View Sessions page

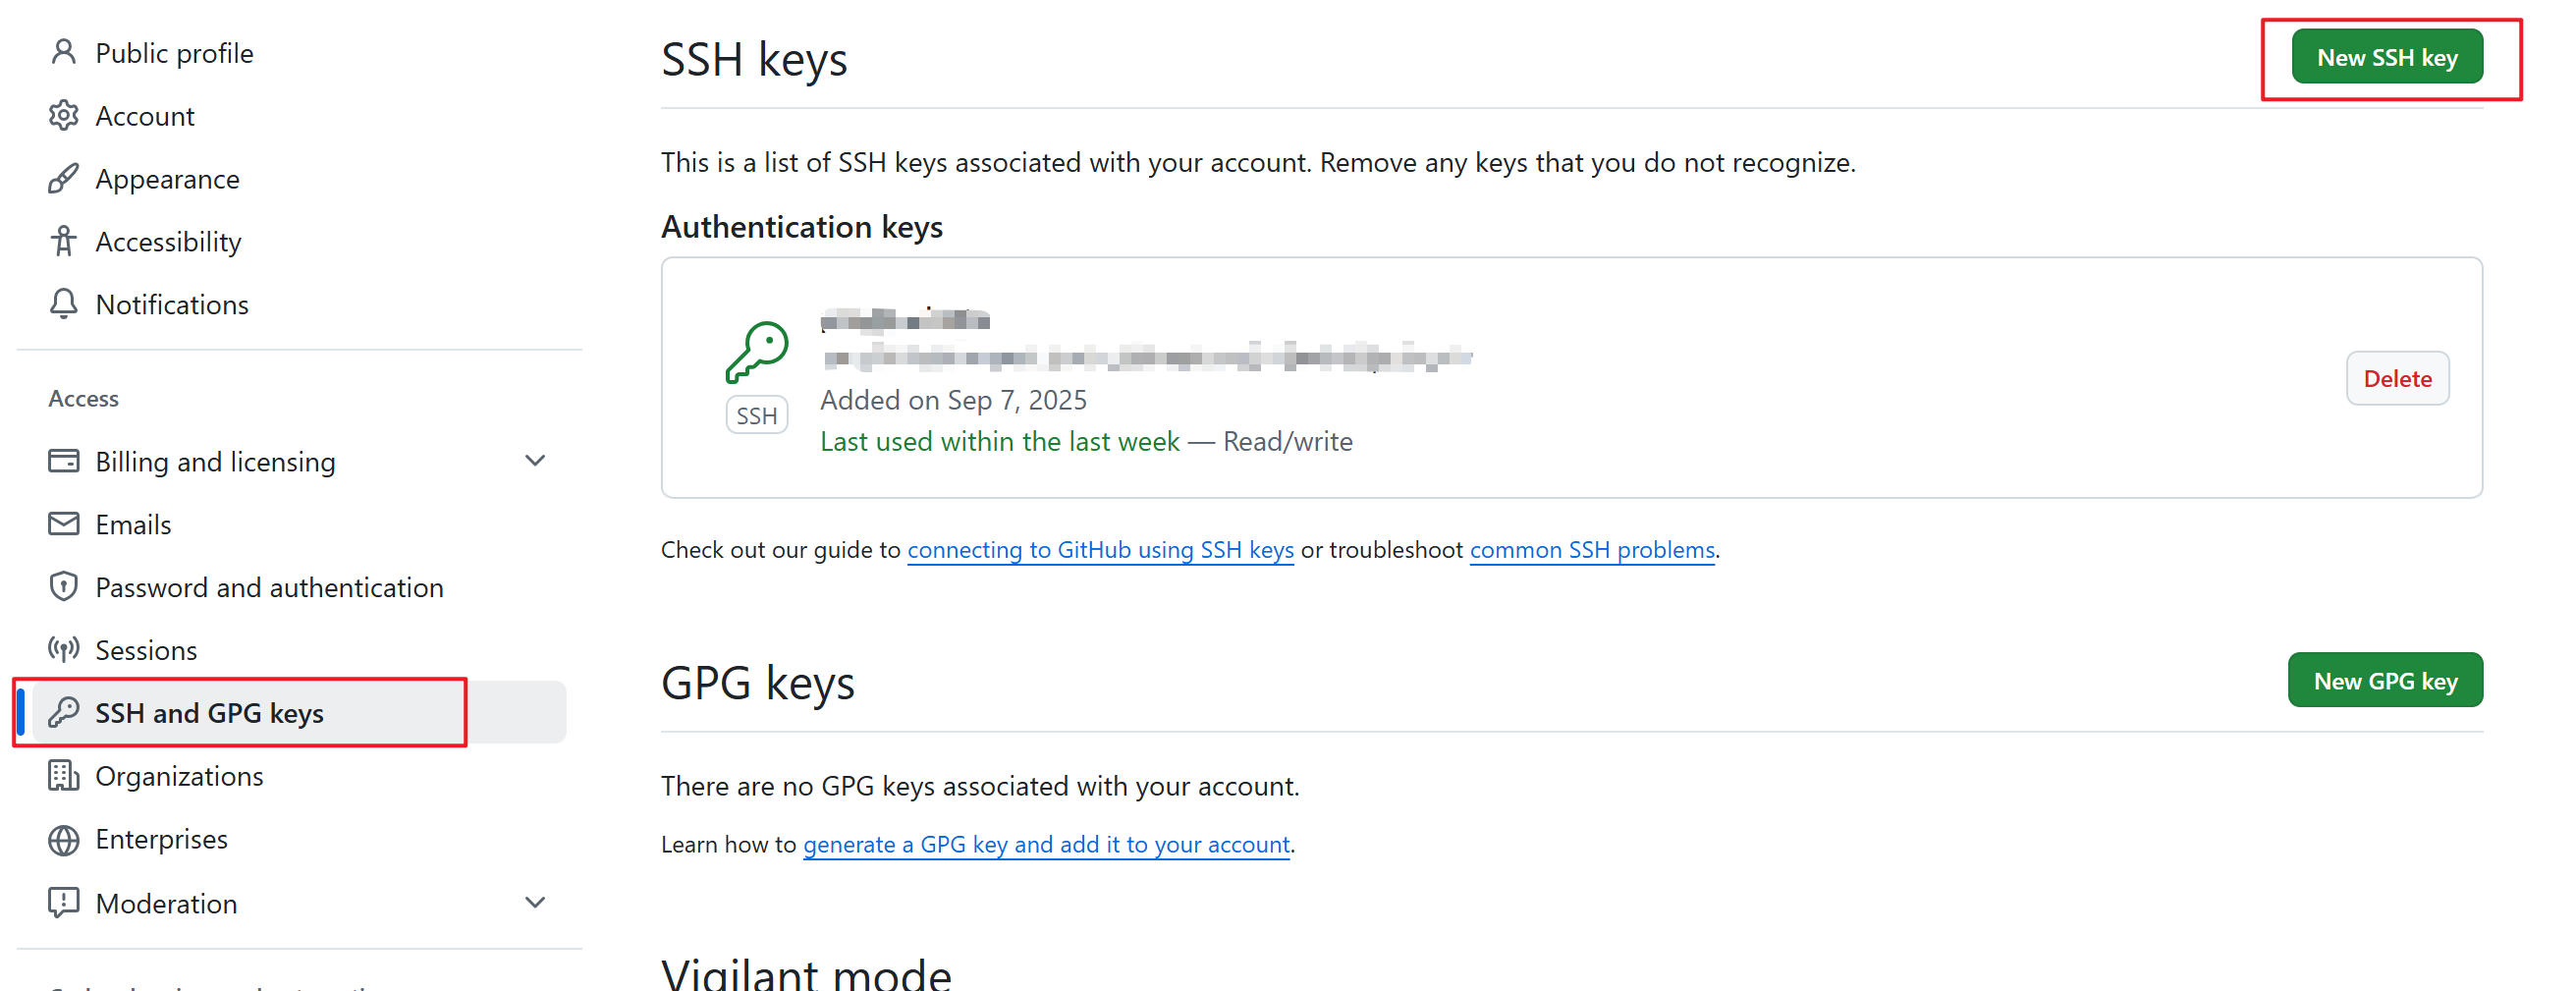(x=146, y=650)
